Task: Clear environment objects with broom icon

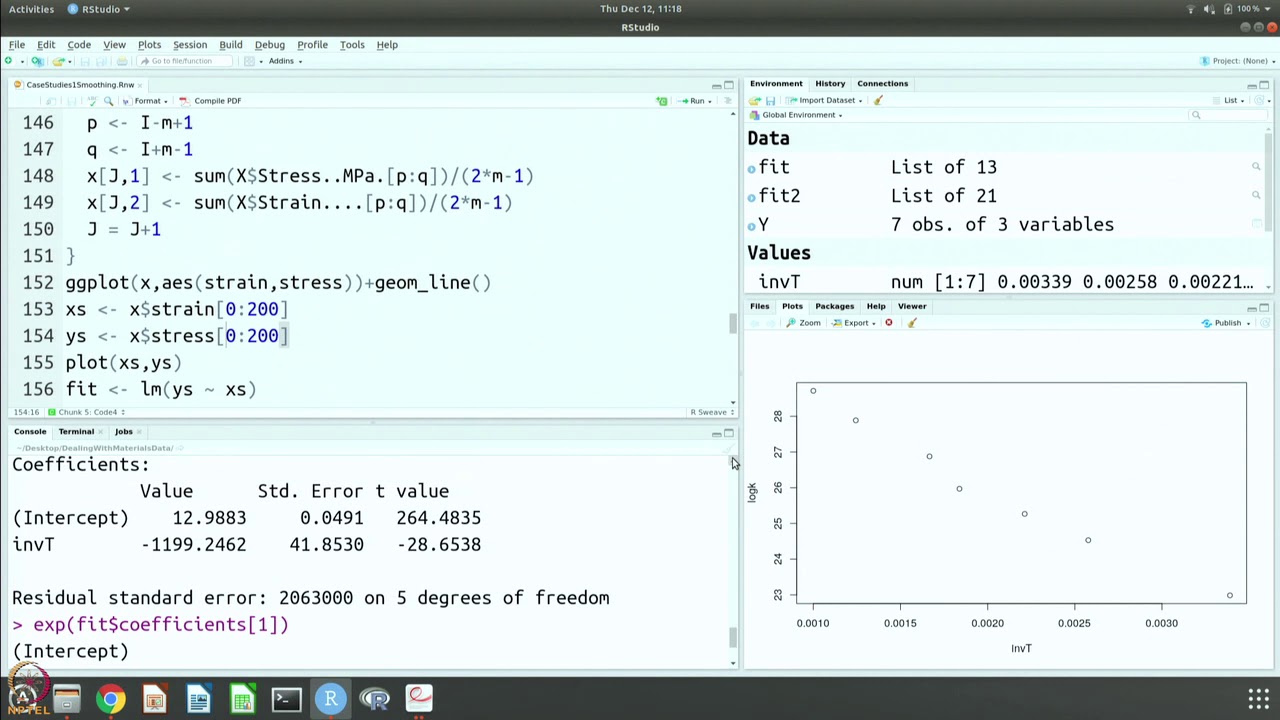Action: [x=878, y=100]
